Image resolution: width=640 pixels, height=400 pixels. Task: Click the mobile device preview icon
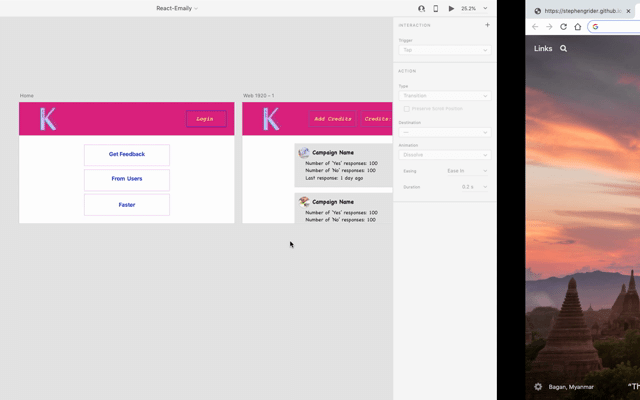tap(436, 8)
